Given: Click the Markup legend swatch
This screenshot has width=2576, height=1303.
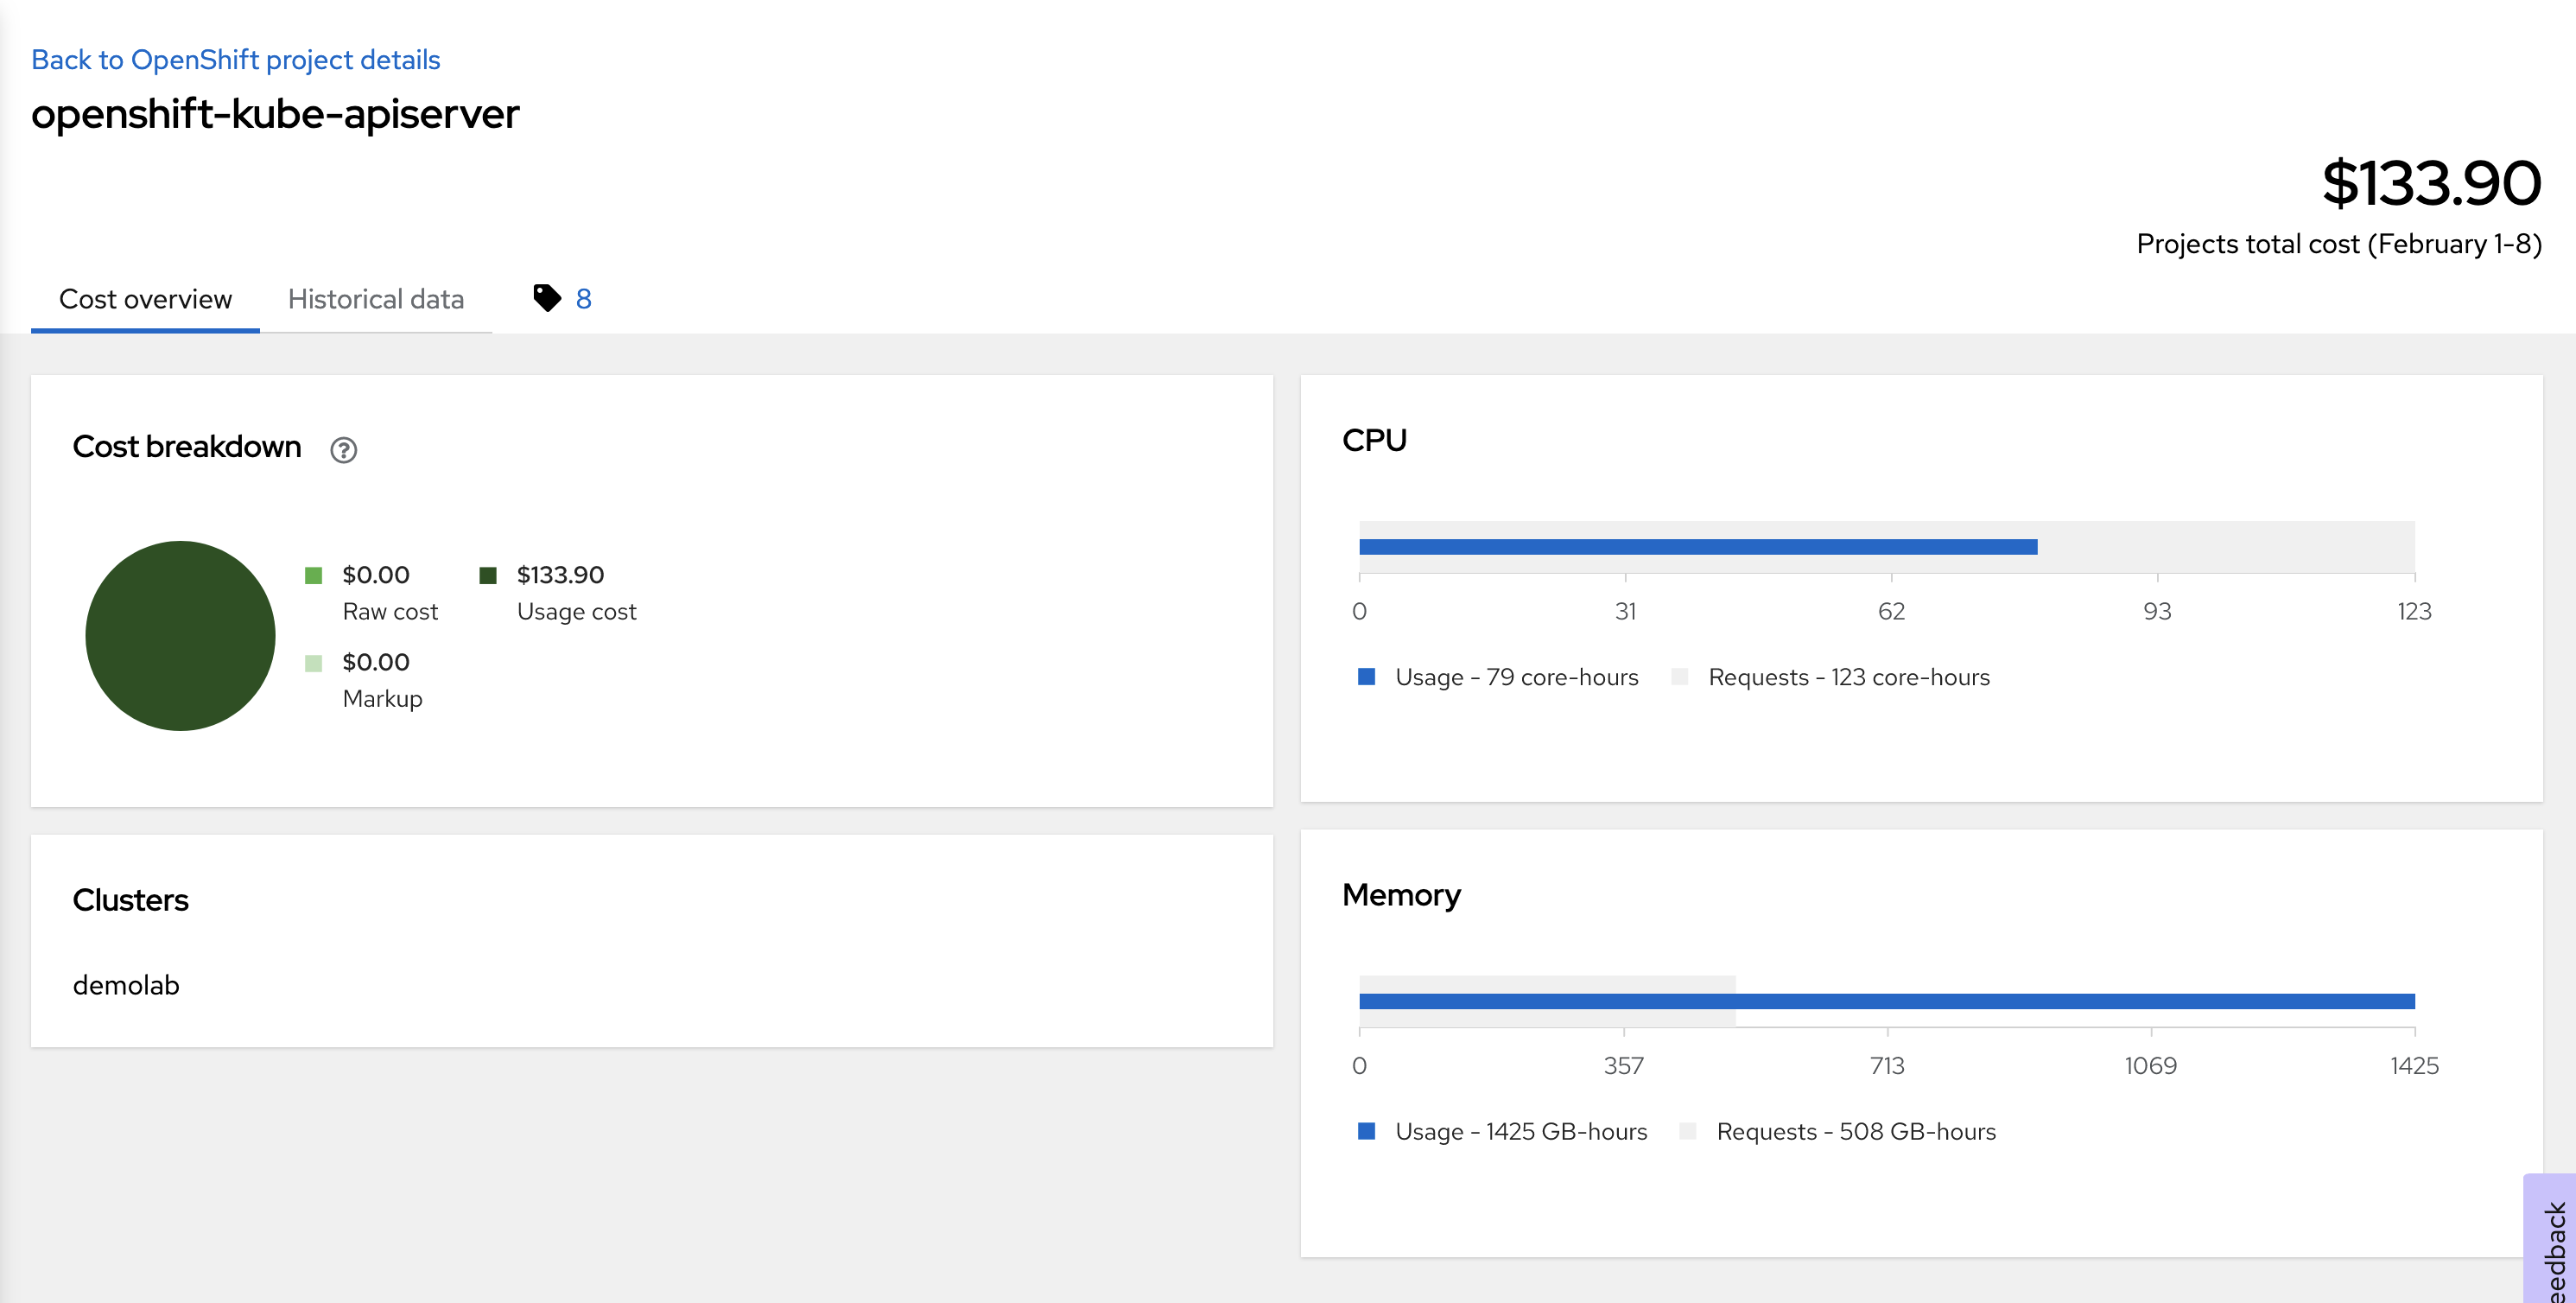Looking at the screenshot, I should 313,663.
